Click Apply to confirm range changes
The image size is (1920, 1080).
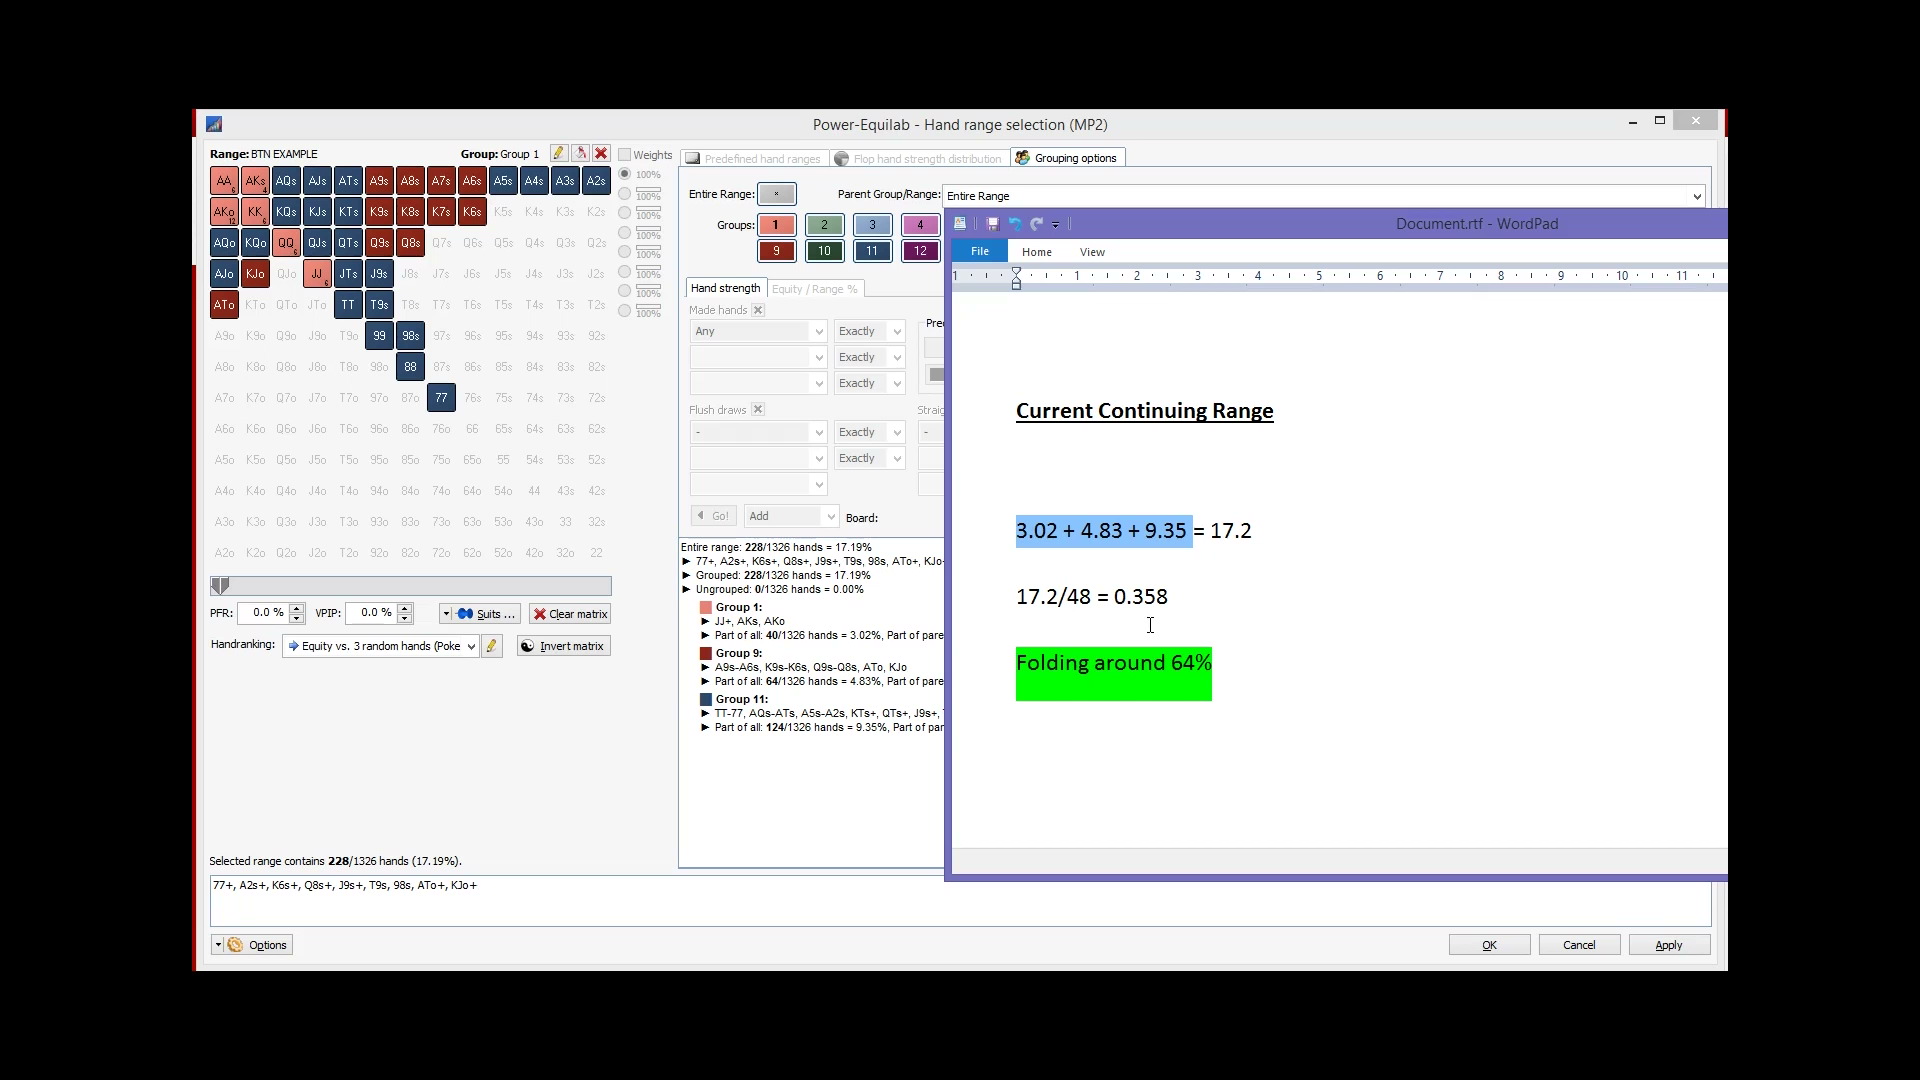click(1669, 944)
